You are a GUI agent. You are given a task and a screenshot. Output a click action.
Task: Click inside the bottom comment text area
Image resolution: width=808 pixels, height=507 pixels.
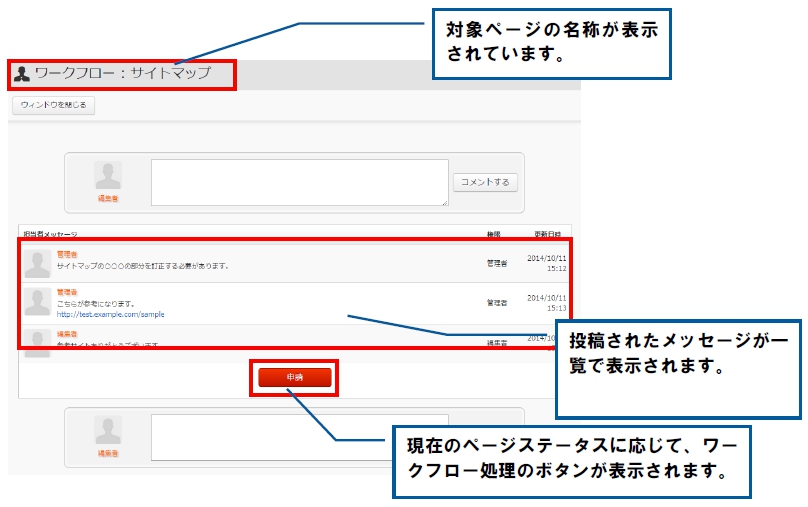click(299, 437)
